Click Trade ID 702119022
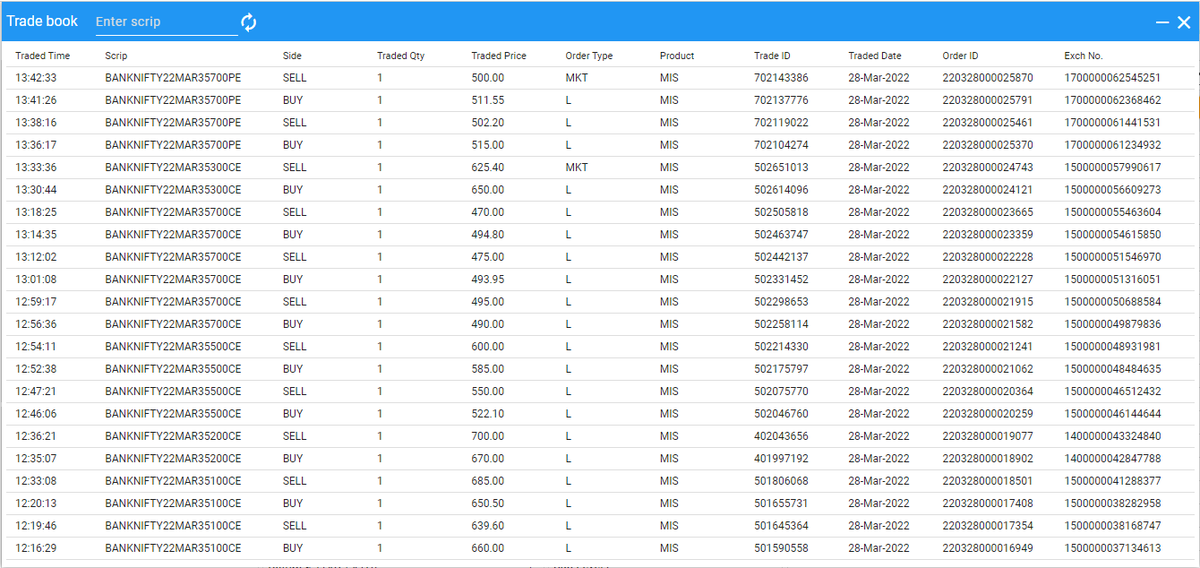This screenshot has height=568, width=1200. 781,123
